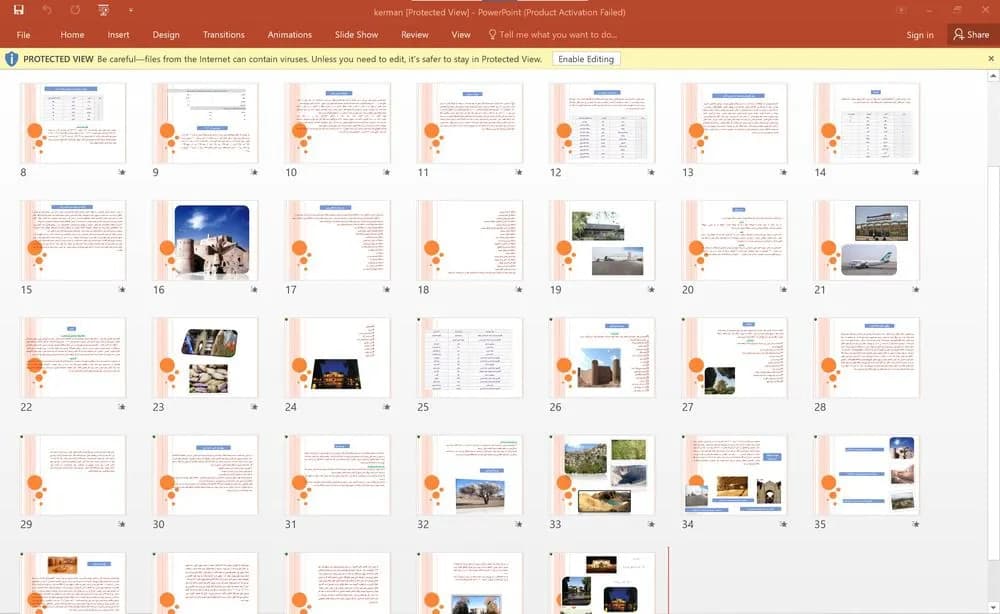Click the Undo arrow icon
1000x614 pixels.
tap(47, 10)
